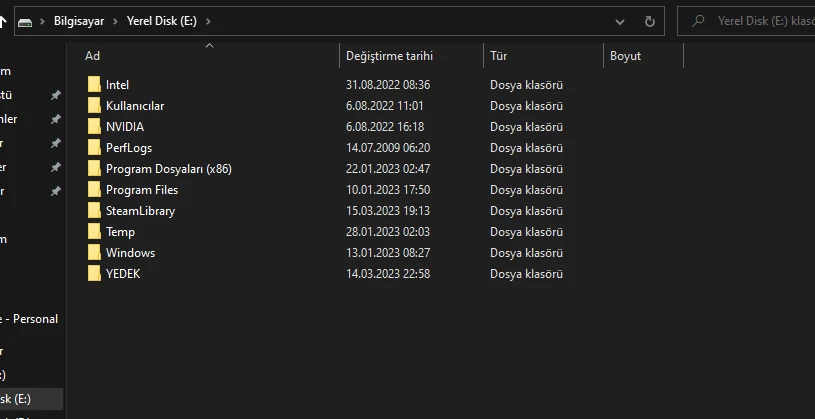Open the Personal entry in the sidebar
Viewport: 815px width, 419px height.
coord(29,319)
